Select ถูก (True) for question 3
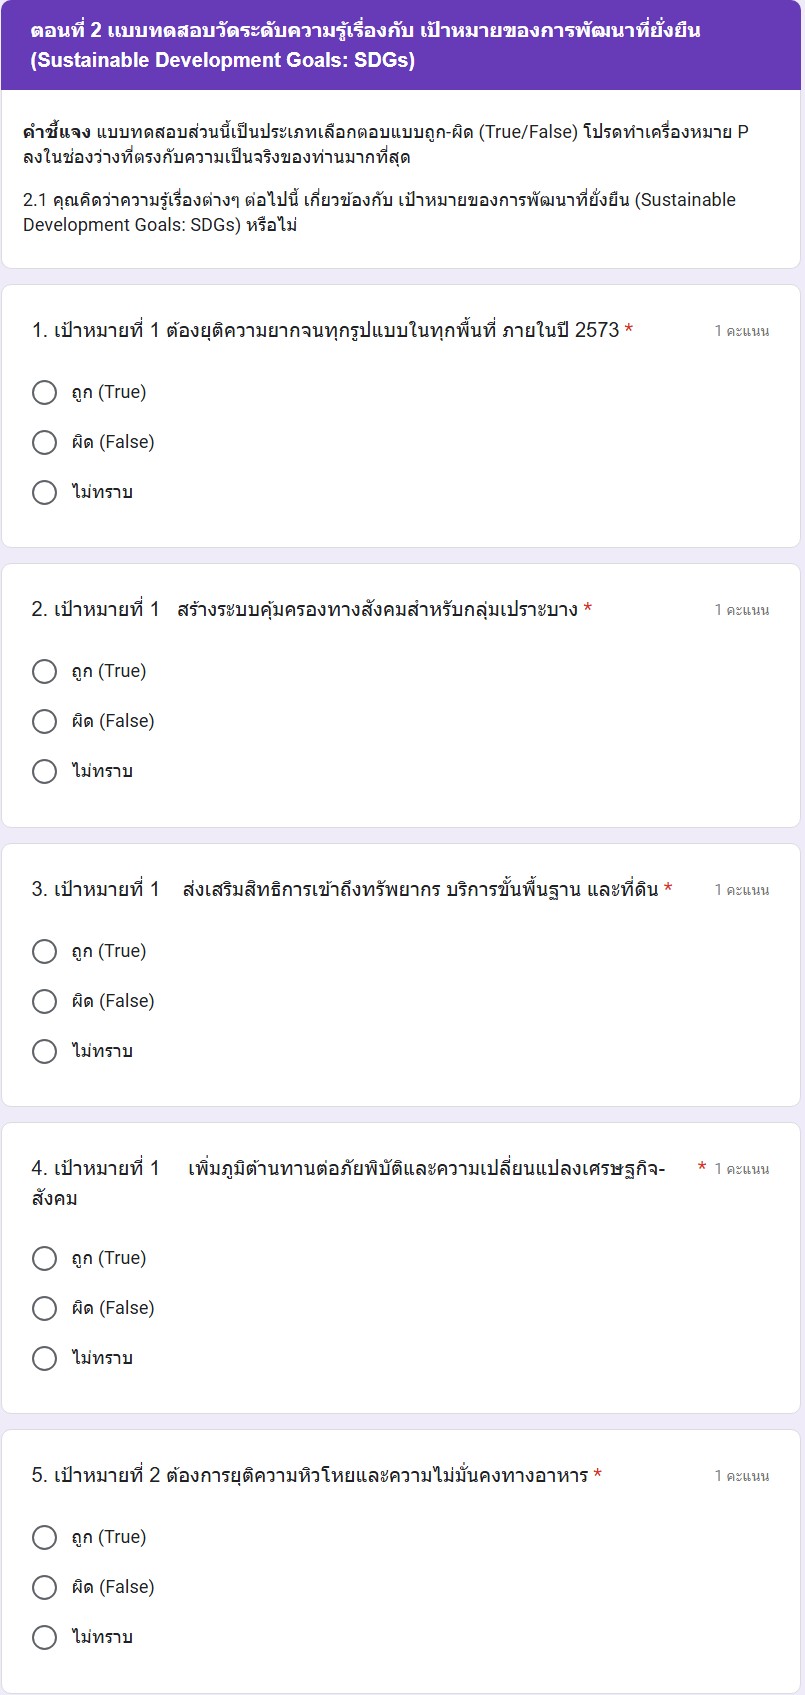This screenshot has height=1695, width=805. (x=44, y=951)
